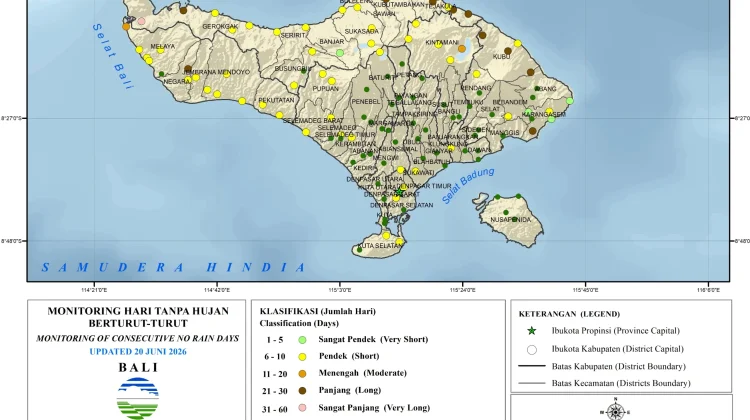The width and height of the screenshot is (750, 420).
Task: Click the GEROKGAK label
Action: [221, 26]
